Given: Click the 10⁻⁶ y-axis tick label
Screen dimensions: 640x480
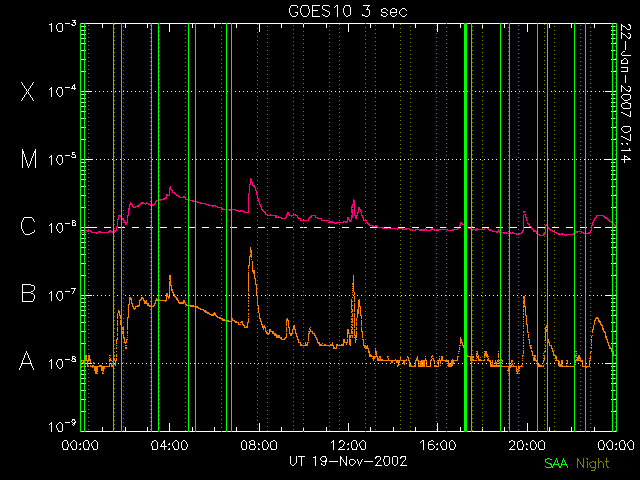Looking at the screenshot, I should click(x=62, y=227).
